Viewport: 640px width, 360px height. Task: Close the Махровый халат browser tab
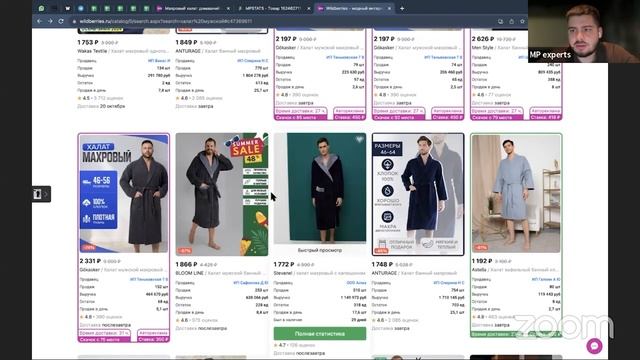pos(228,8)
